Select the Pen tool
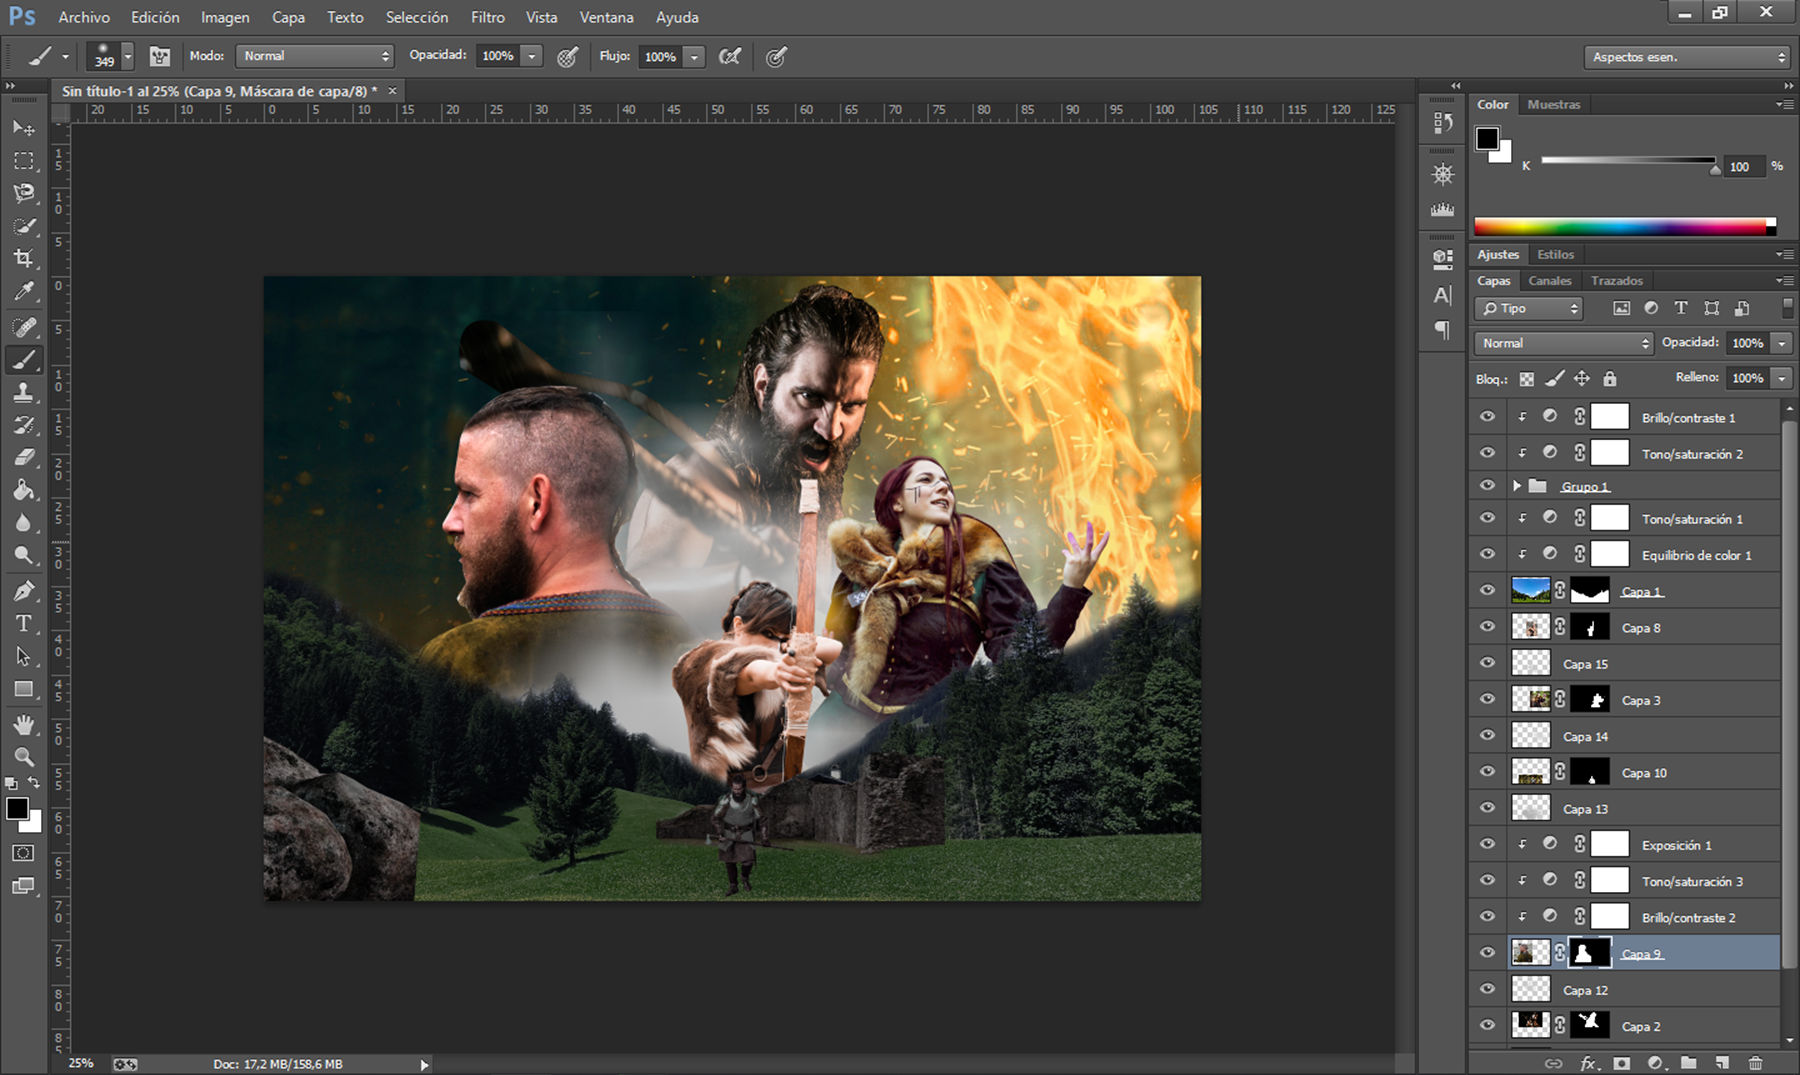The width and height of the screenshot is (1800, 1075). [24, 591]
